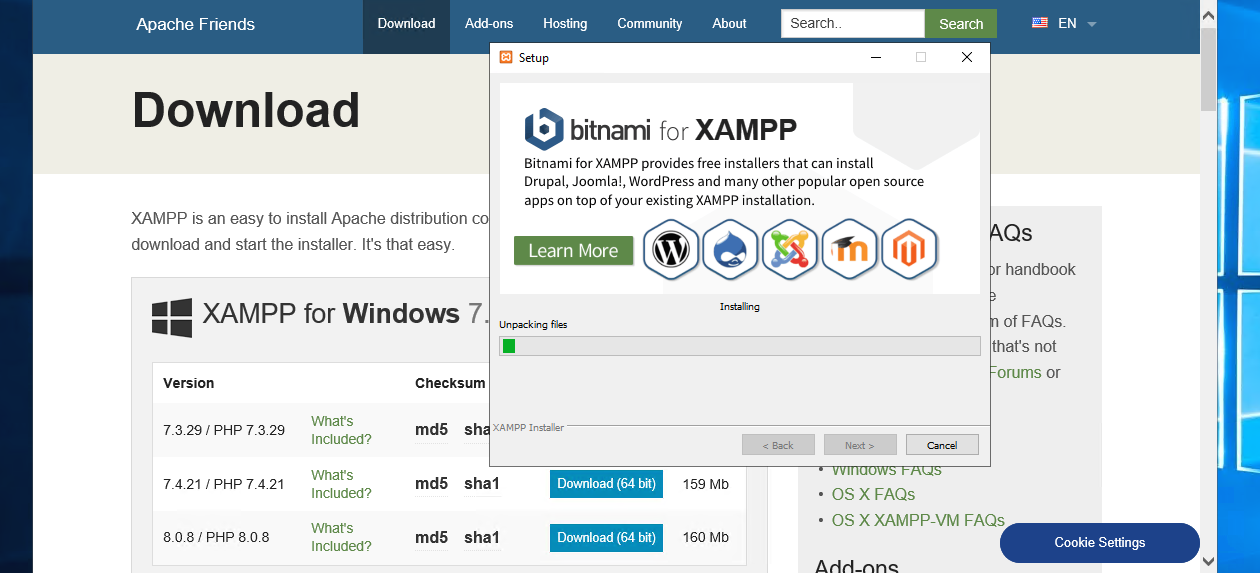
Task: Open the Hosting menu item
Action: [565, 23]
